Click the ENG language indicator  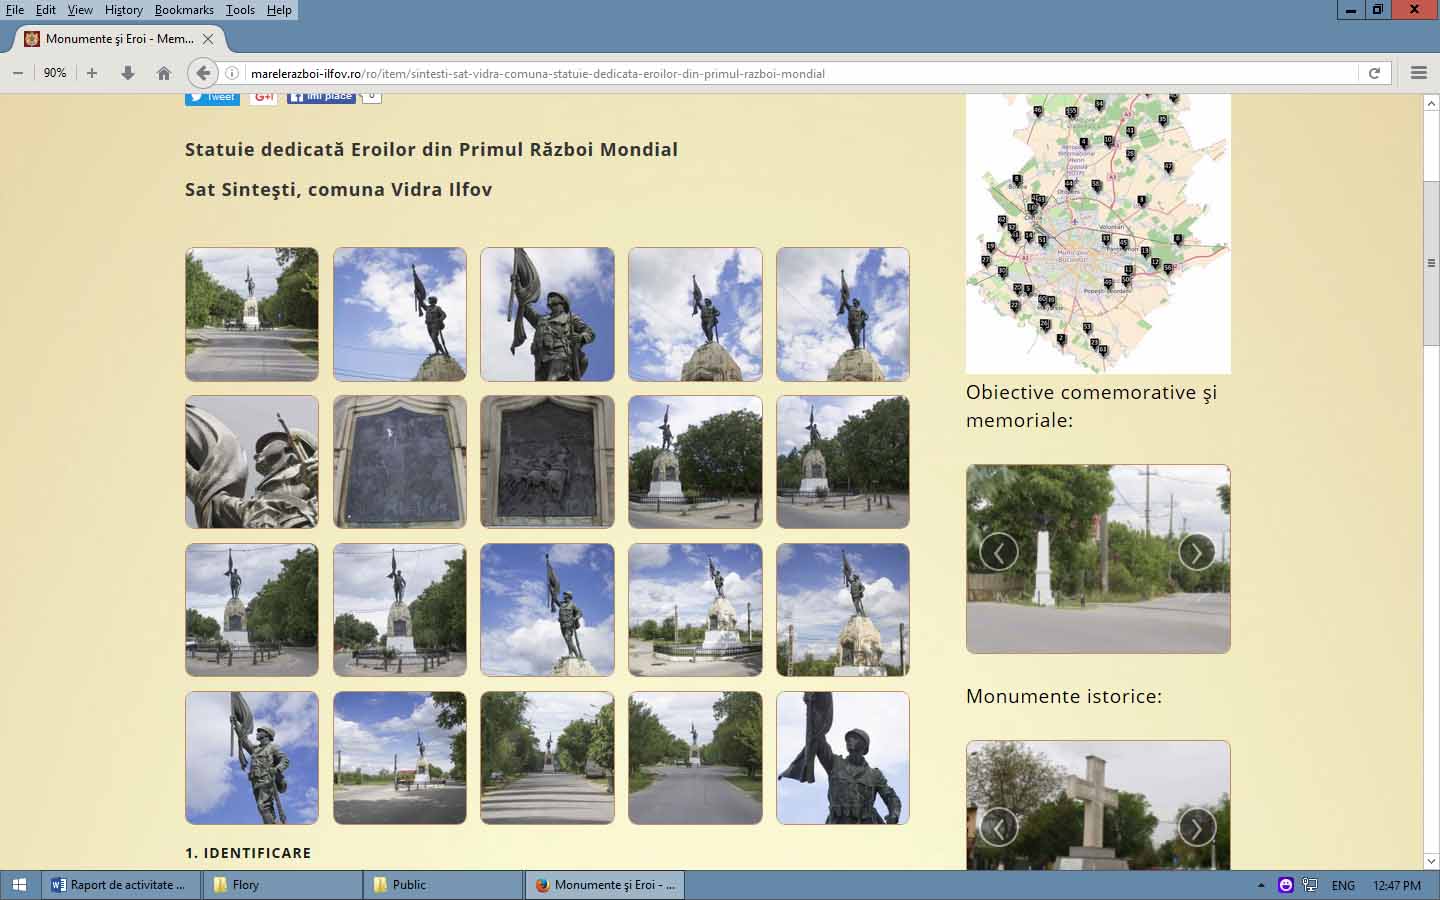(x=1343, y=885)
